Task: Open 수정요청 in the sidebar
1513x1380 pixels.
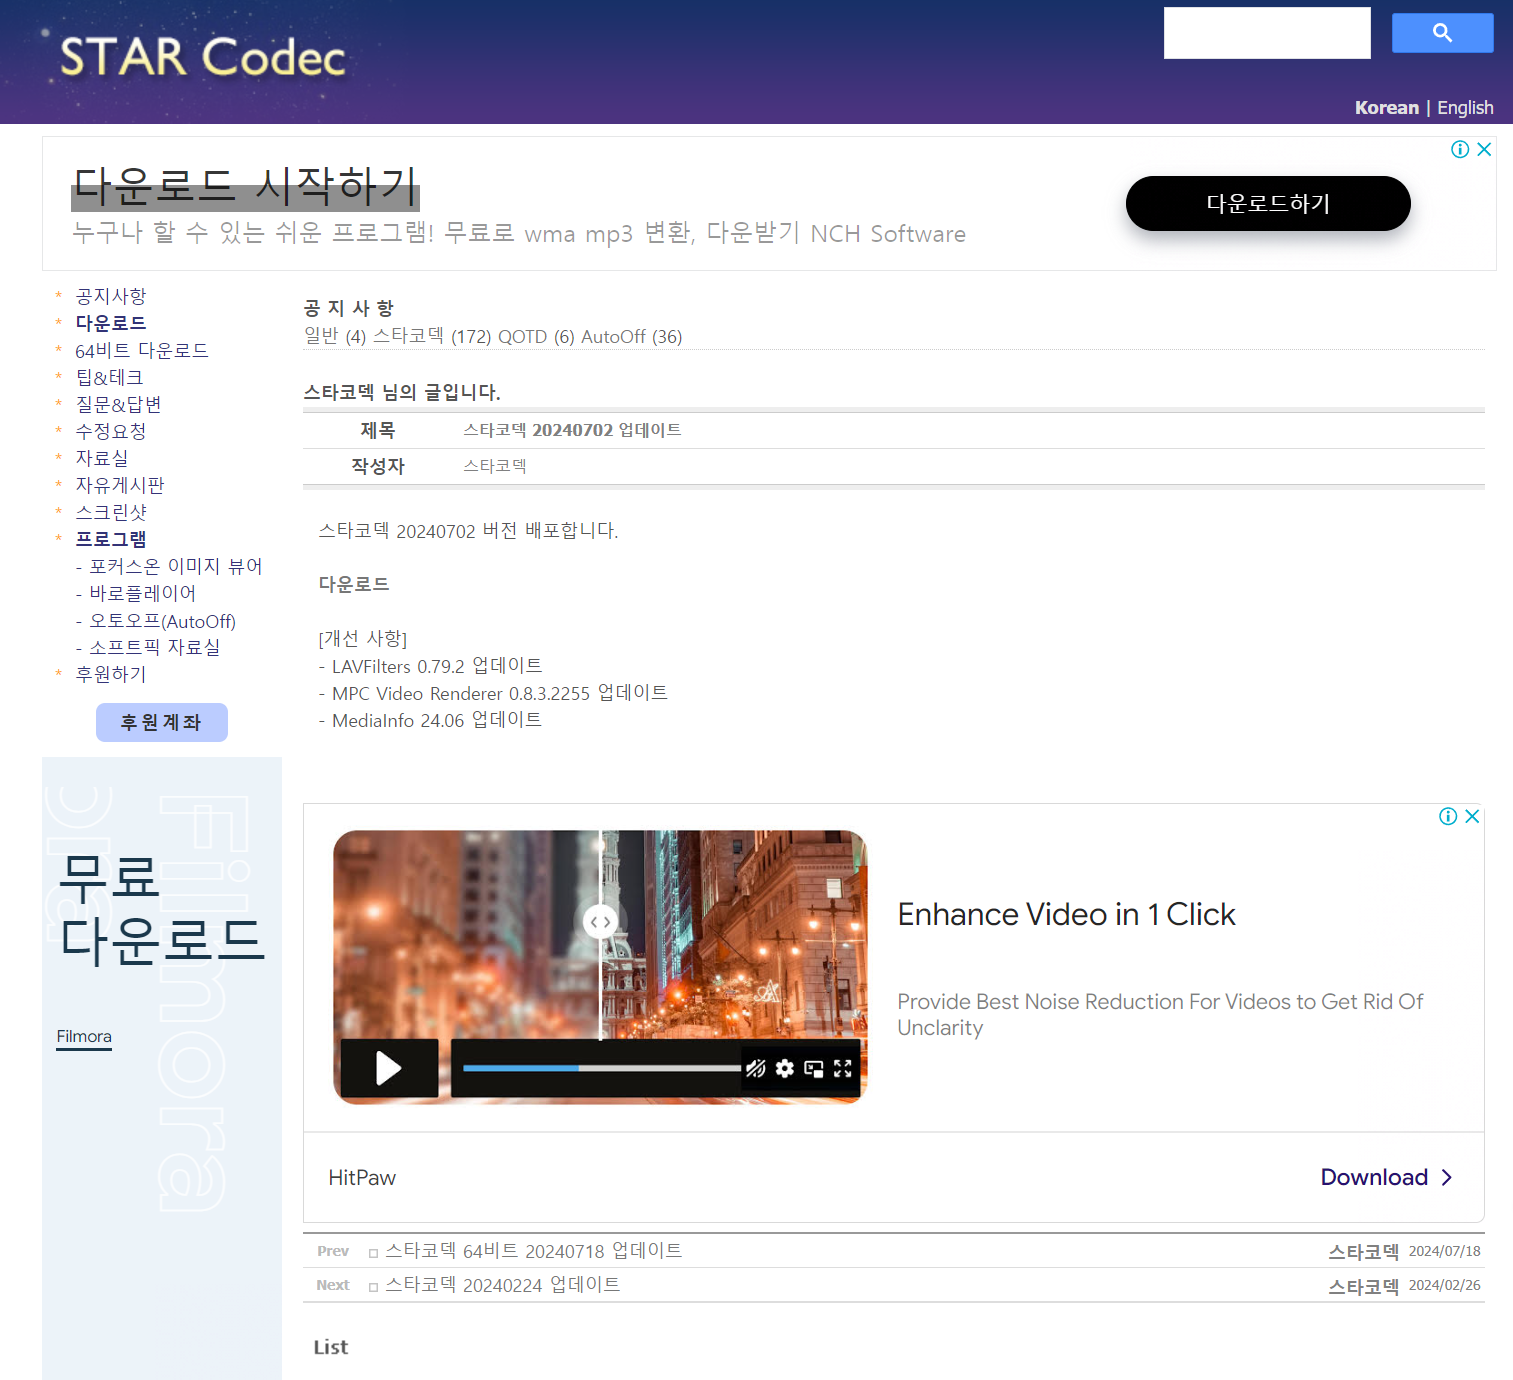Action: click(x=111, y=431)
